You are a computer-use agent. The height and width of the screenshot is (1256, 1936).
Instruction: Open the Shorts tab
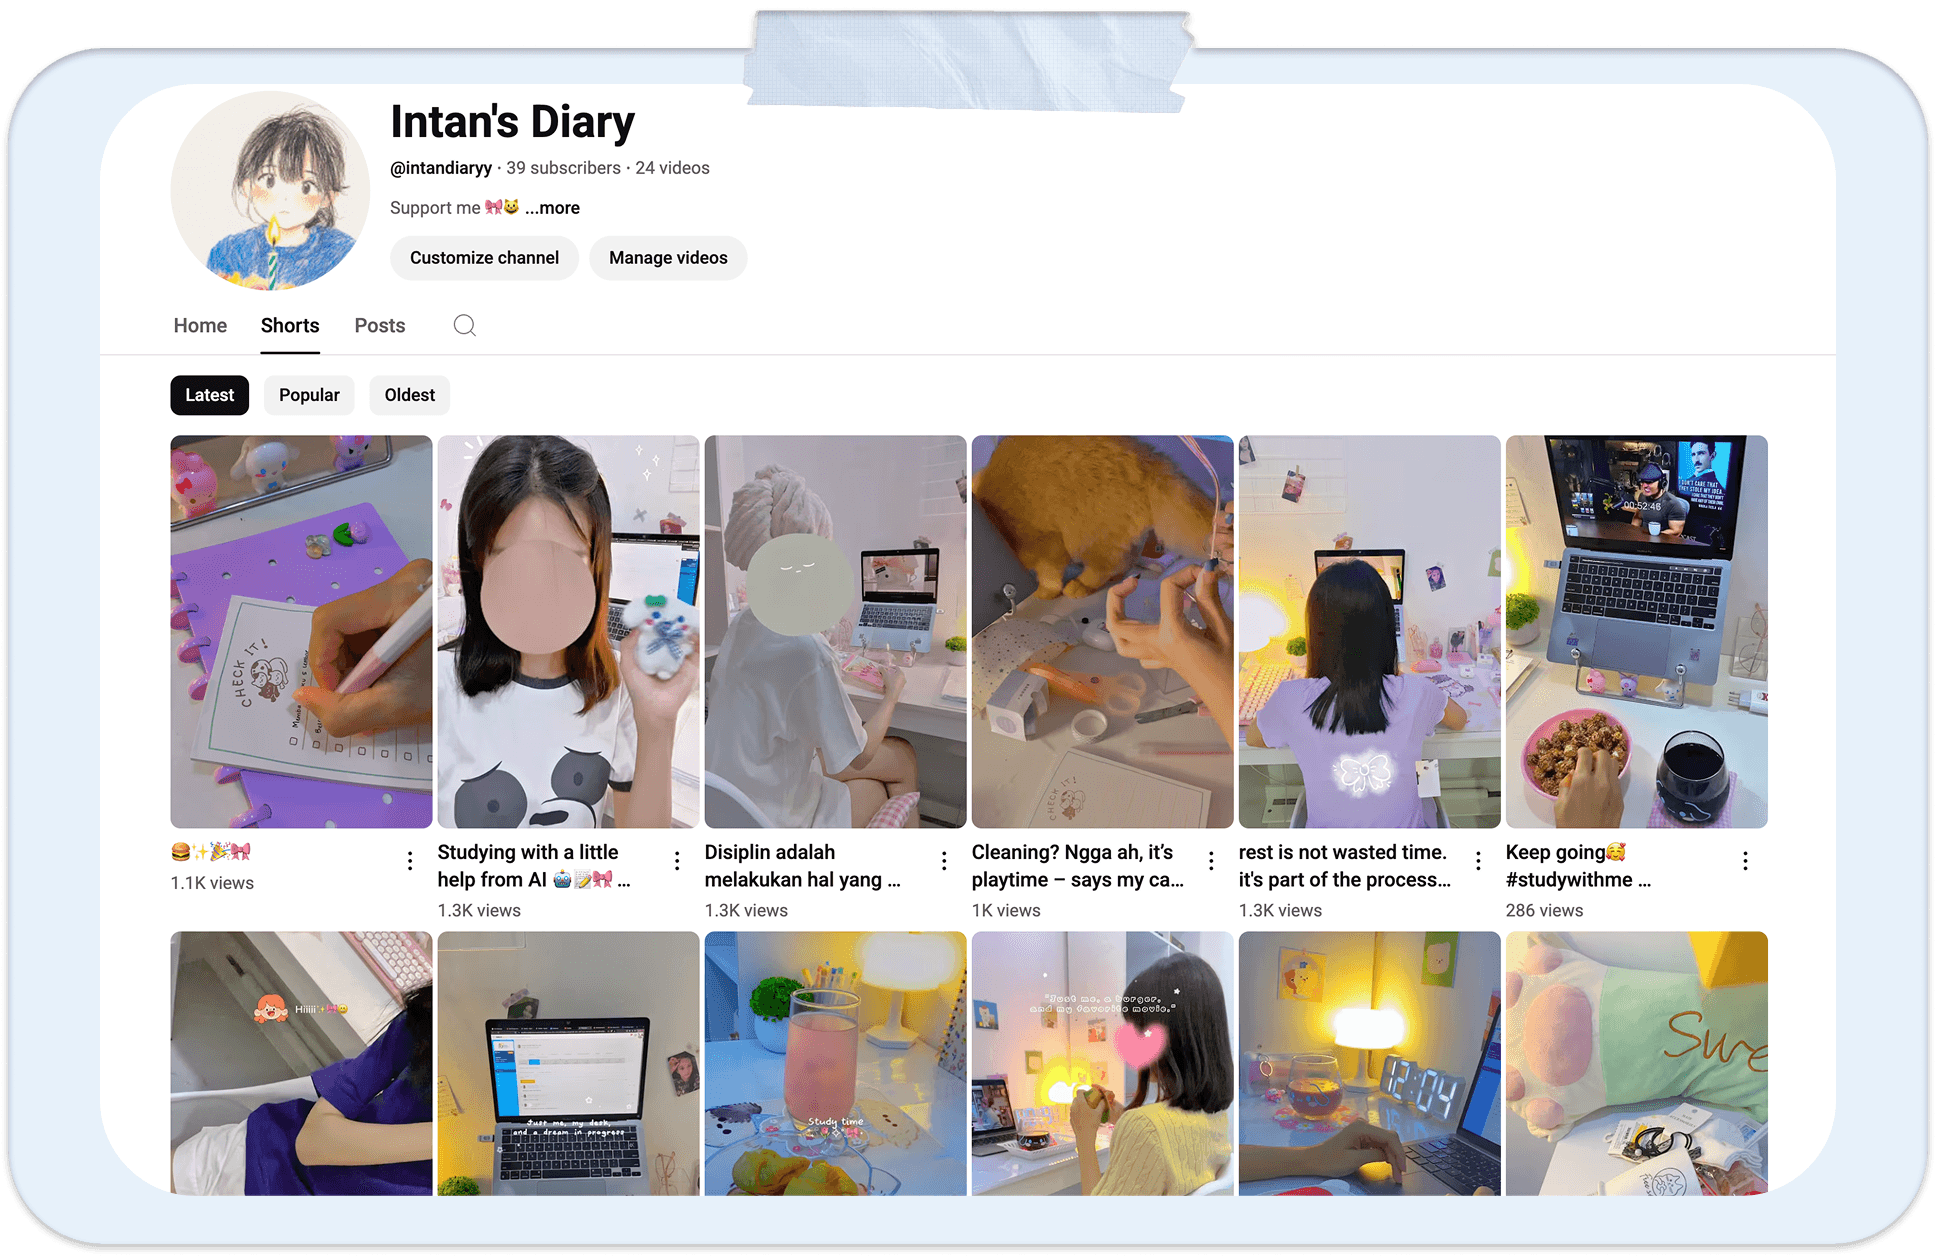pyautogui.click(x=290, y=326)
